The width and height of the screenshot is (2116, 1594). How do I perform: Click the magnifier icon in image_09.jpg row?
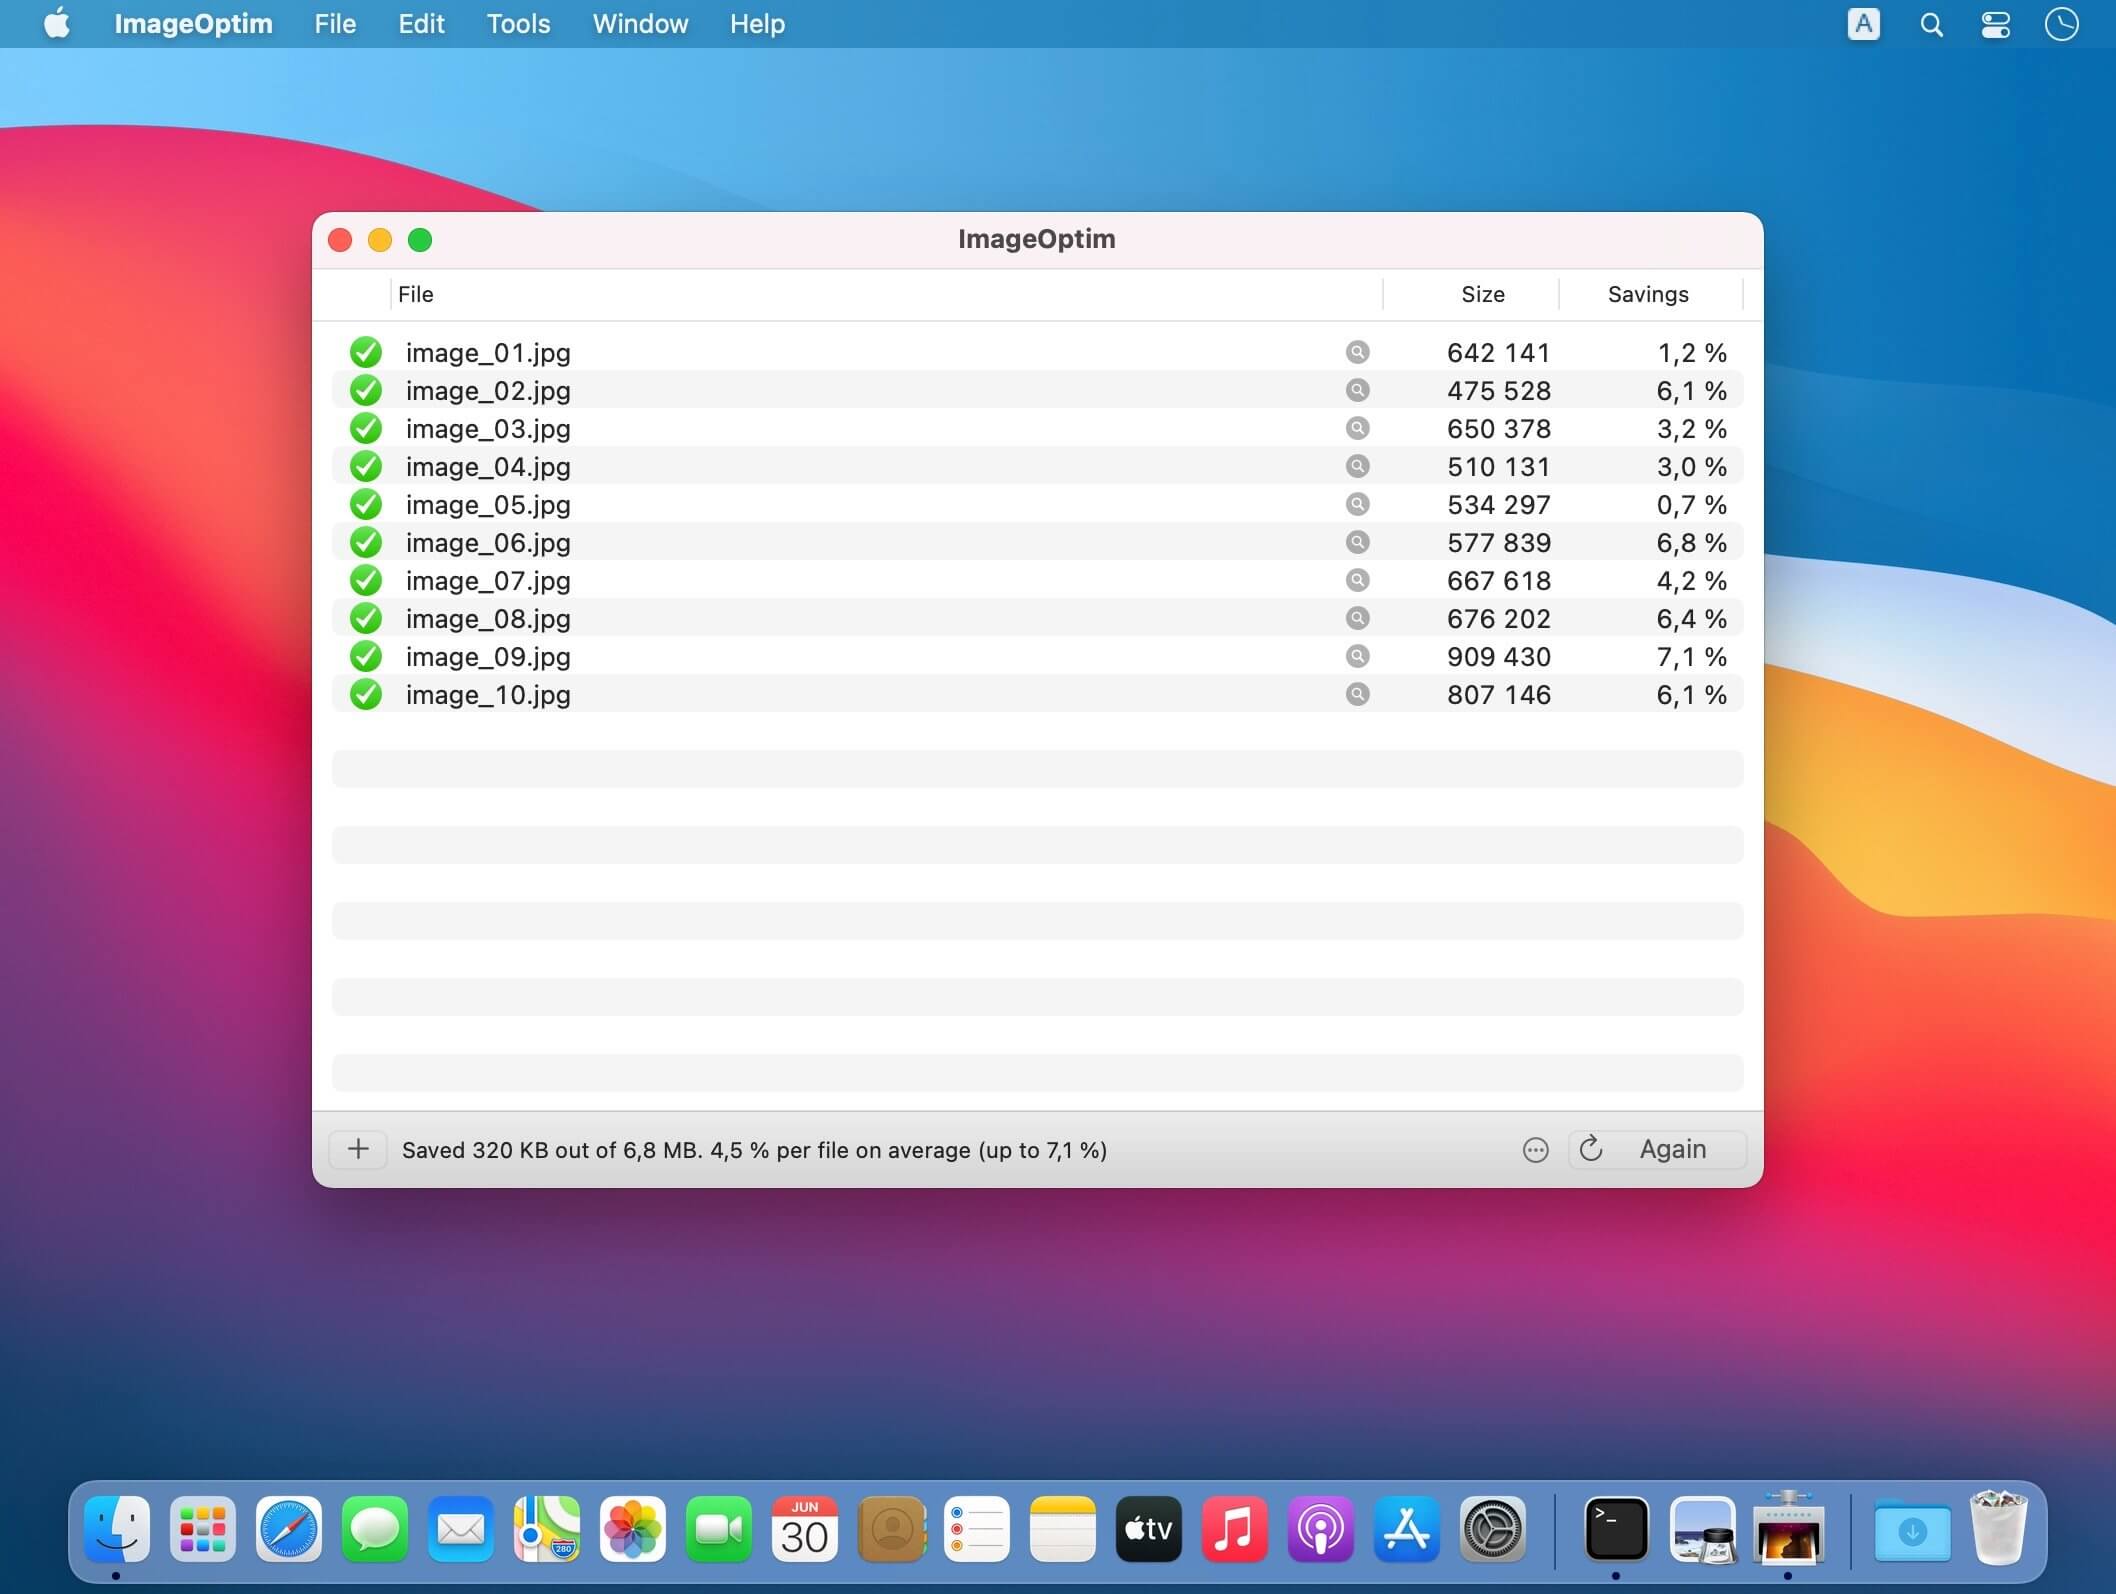point(1357,656)
